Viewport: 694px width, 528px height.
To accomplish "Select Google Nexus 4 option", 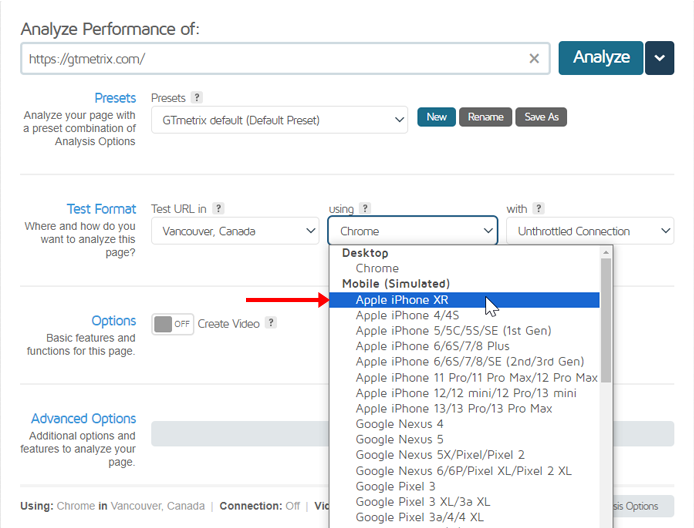I will [x=465, y=424].
